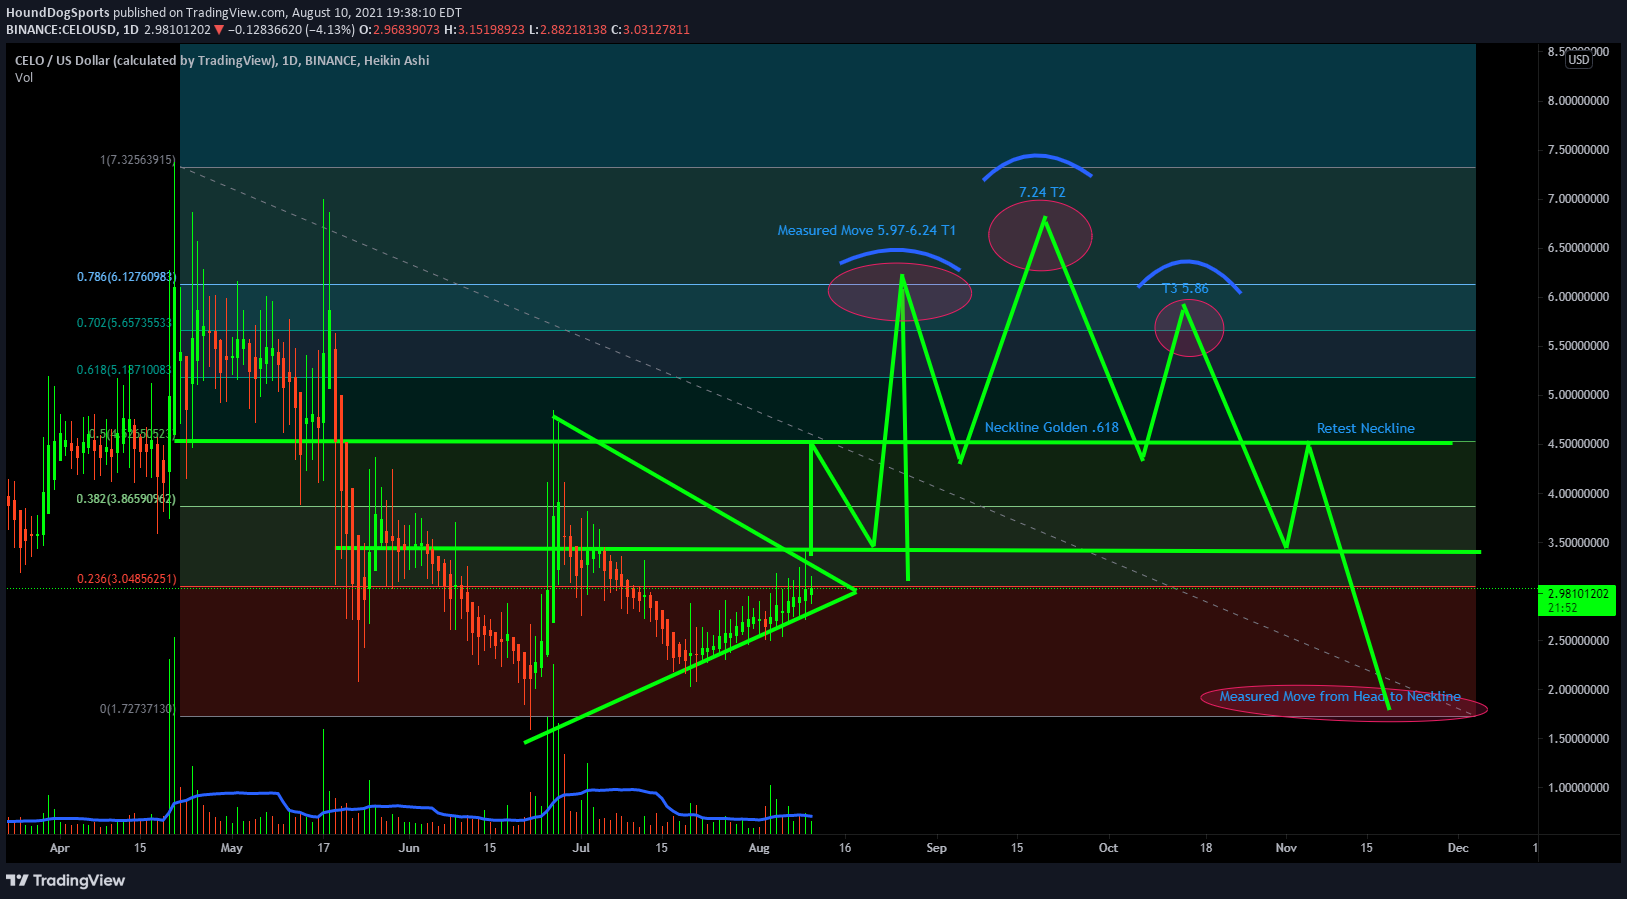Click the Dec label on the time axis

[1458, 848]
